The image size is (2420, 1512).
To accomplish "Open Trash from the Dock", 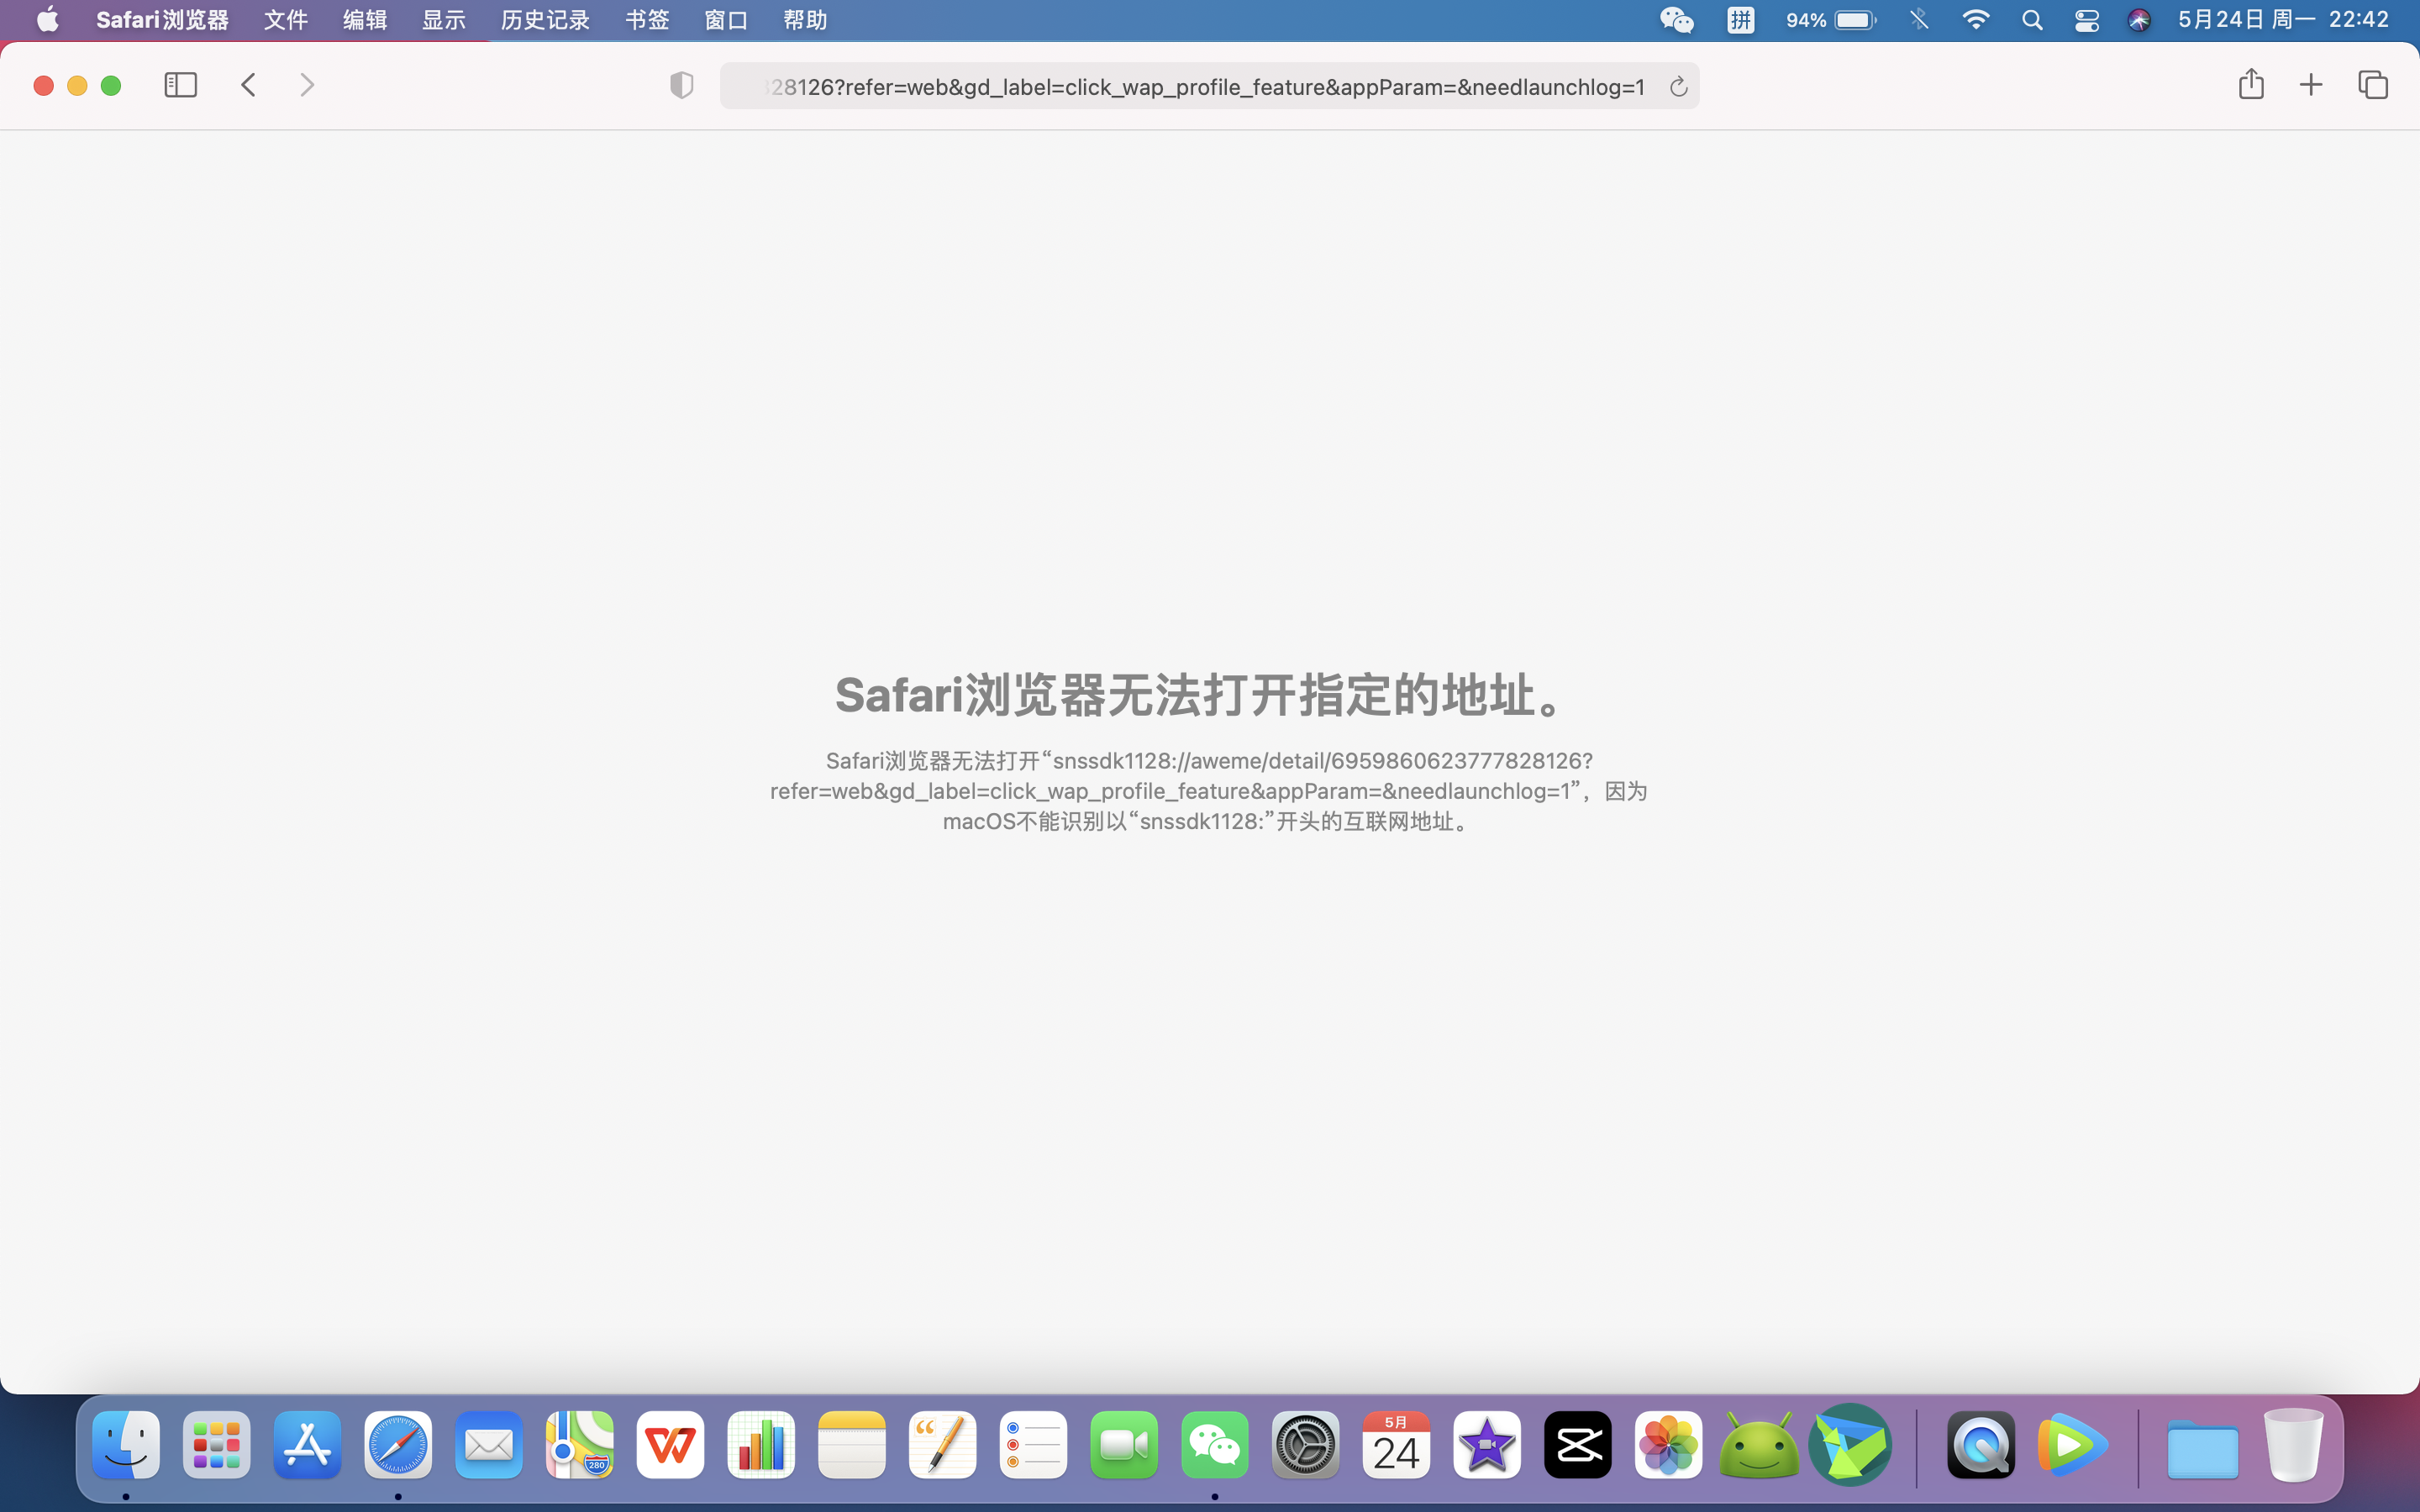I will [2294, 1445].
